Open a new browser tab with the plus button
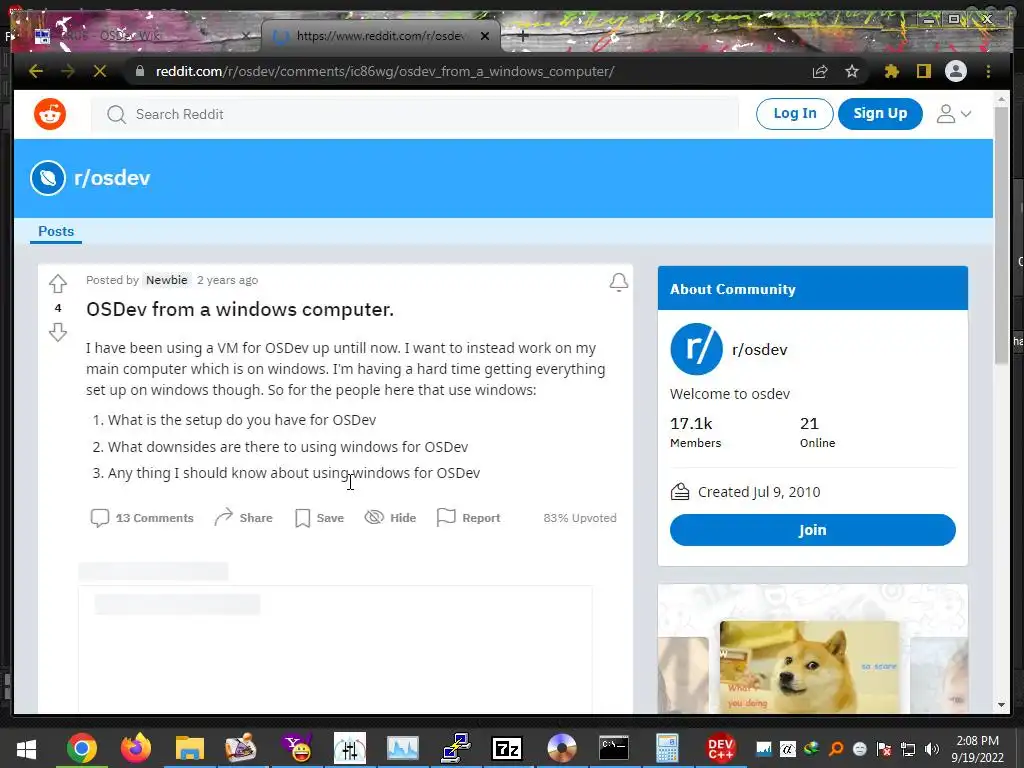 pyautogui.click(x=522, y=36)
